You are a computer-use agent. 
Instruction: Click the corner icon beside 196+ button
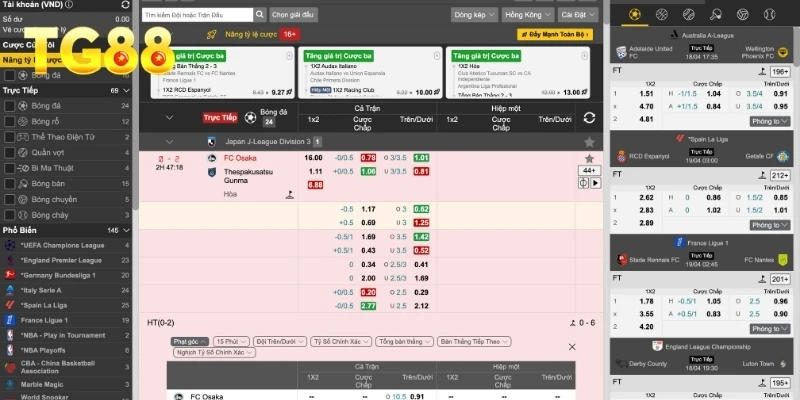(x=762, y=72)
